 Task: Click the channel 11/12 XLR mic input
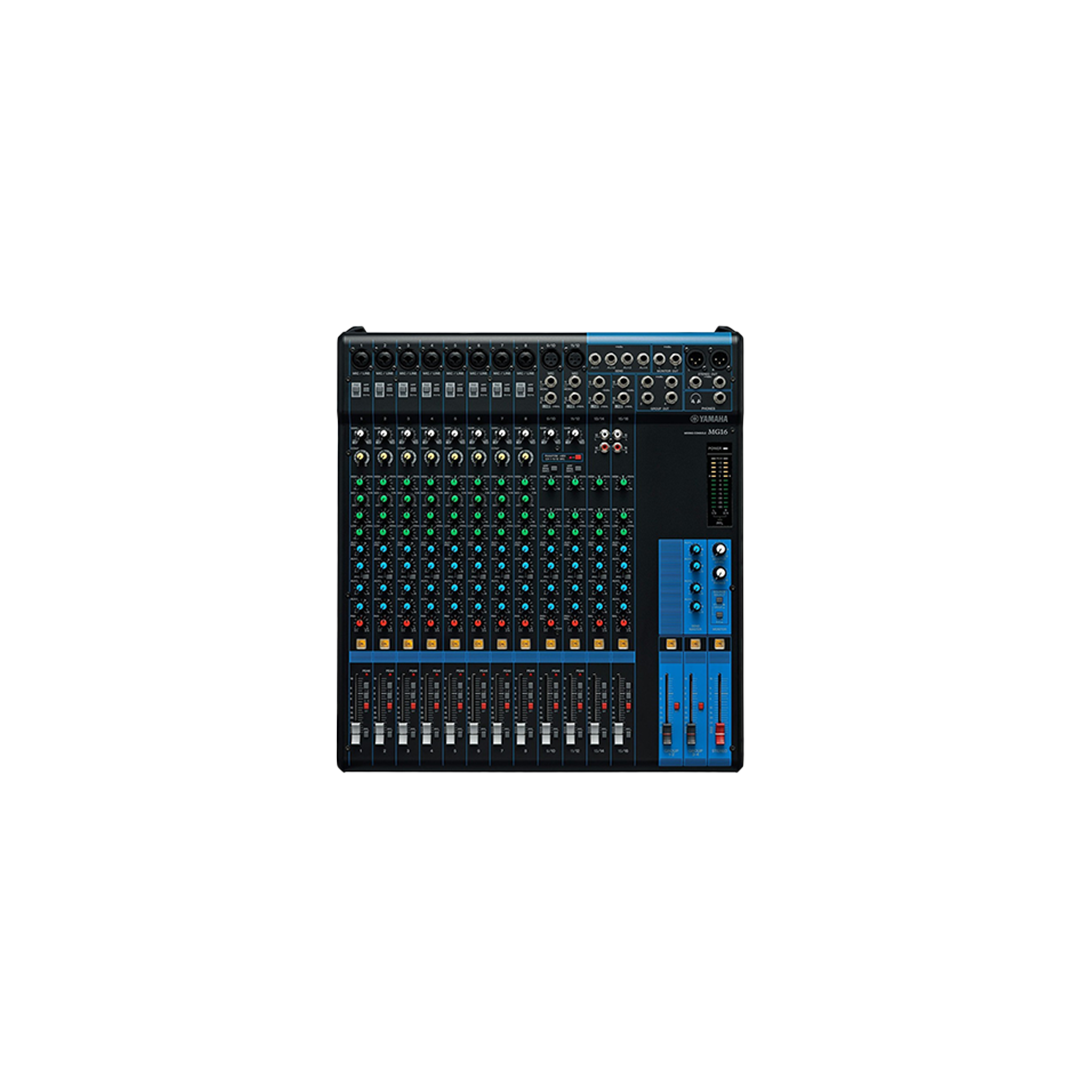pyautogui.click(x=574, y=359)
